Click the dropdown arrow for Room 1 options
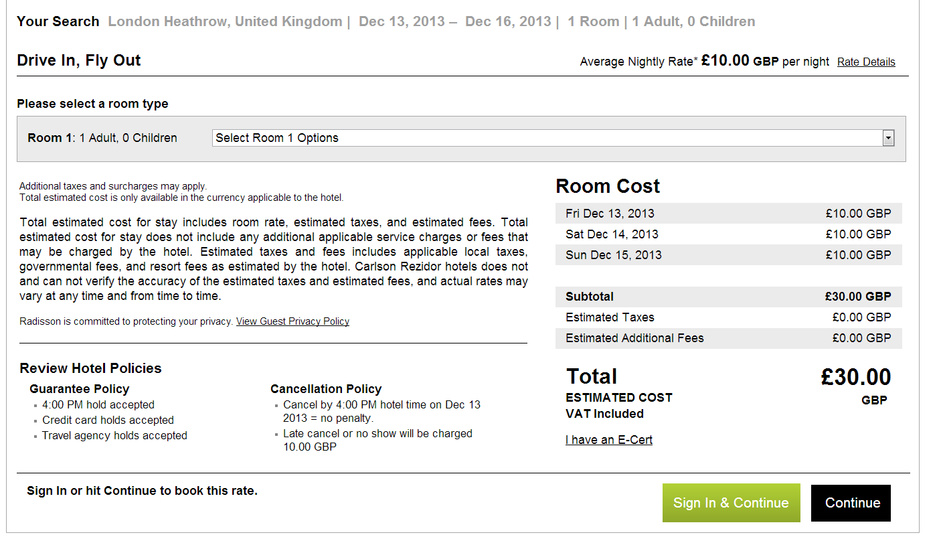The width and height of the screenshot is (939, 539). 888,138
